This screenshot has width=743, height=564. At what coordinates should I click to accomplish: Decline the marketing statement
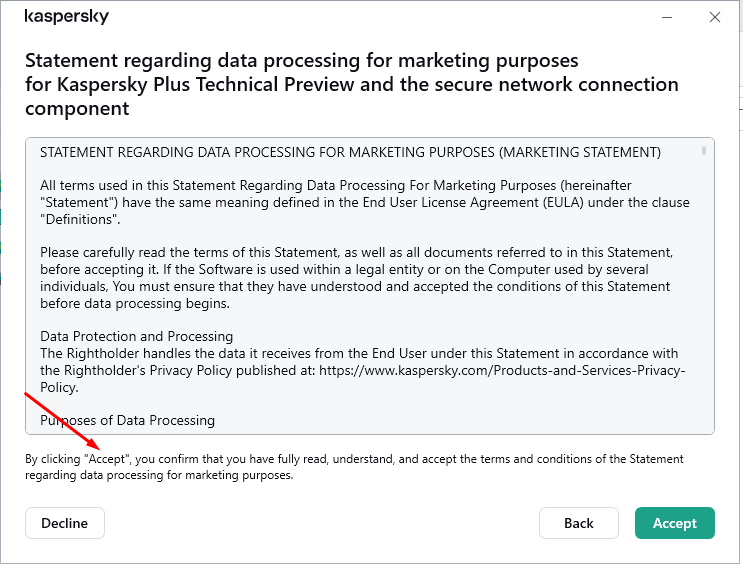(x=65, y=523)
